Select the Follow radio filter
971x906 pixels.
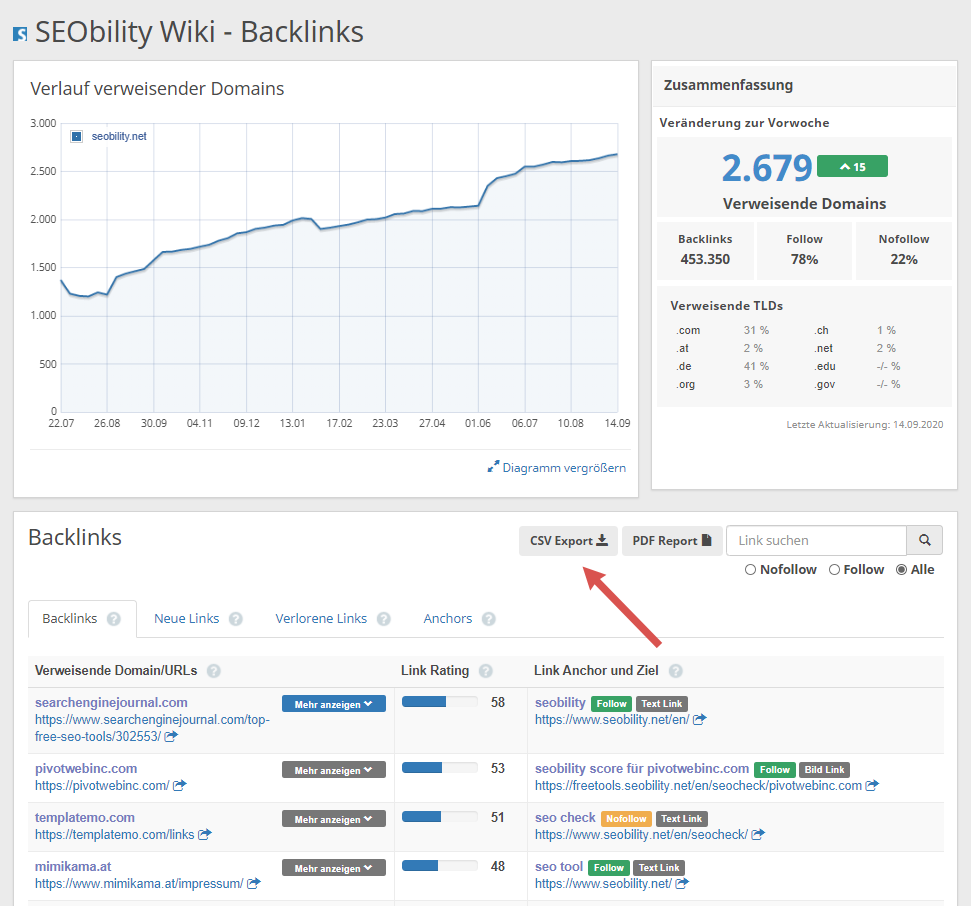tap(835, 570)
